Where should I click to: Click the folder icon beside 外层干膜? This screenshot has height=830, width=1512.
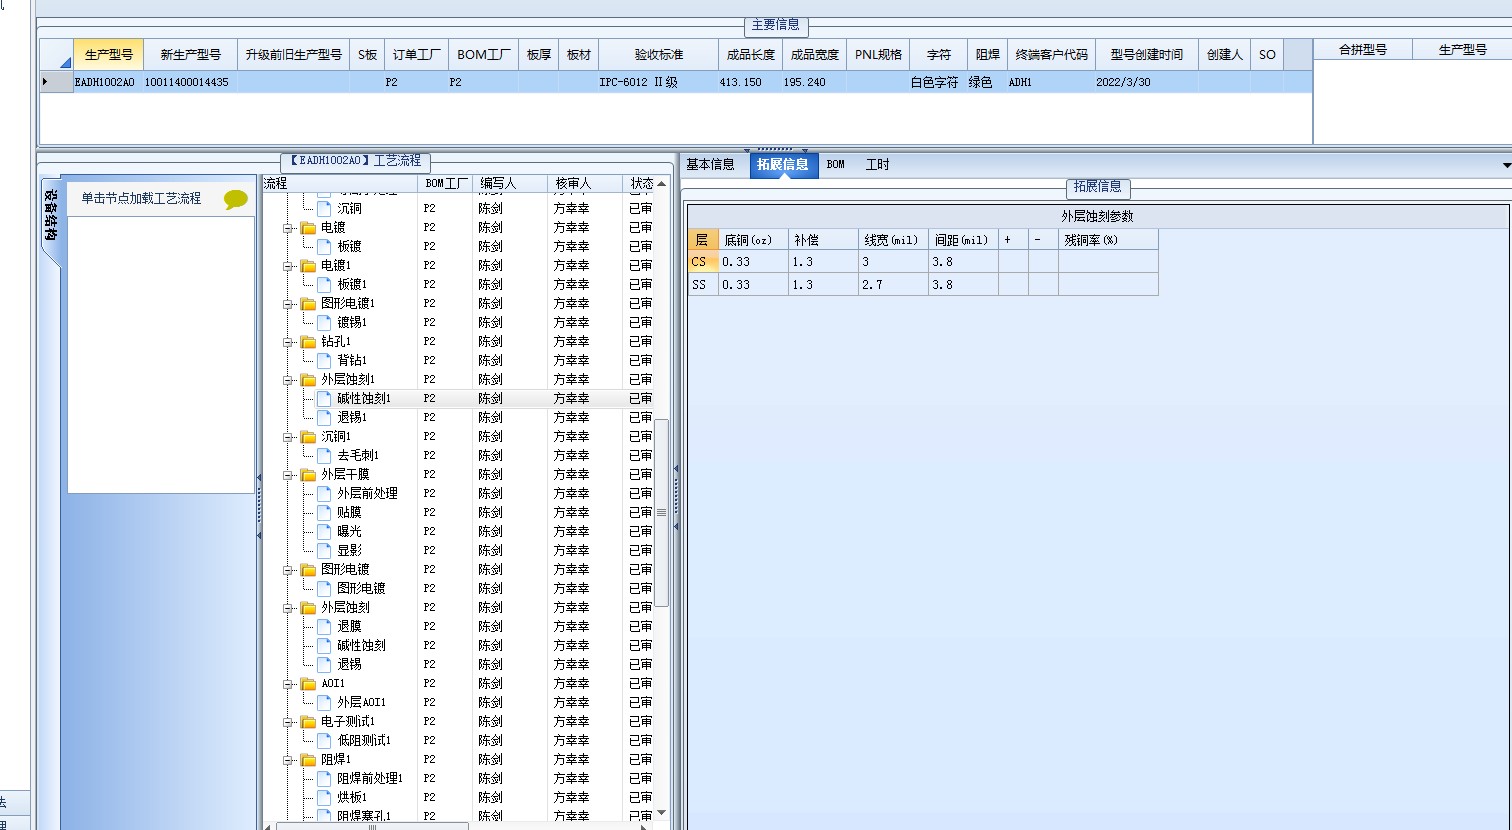tap(308, 474)
